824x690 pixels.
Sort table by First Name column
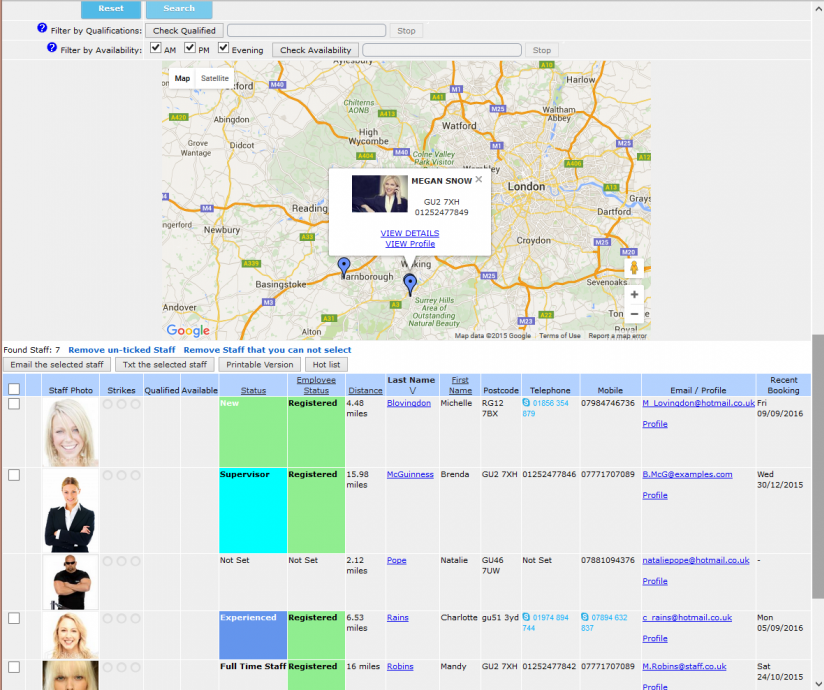click(x=460, y=385)
